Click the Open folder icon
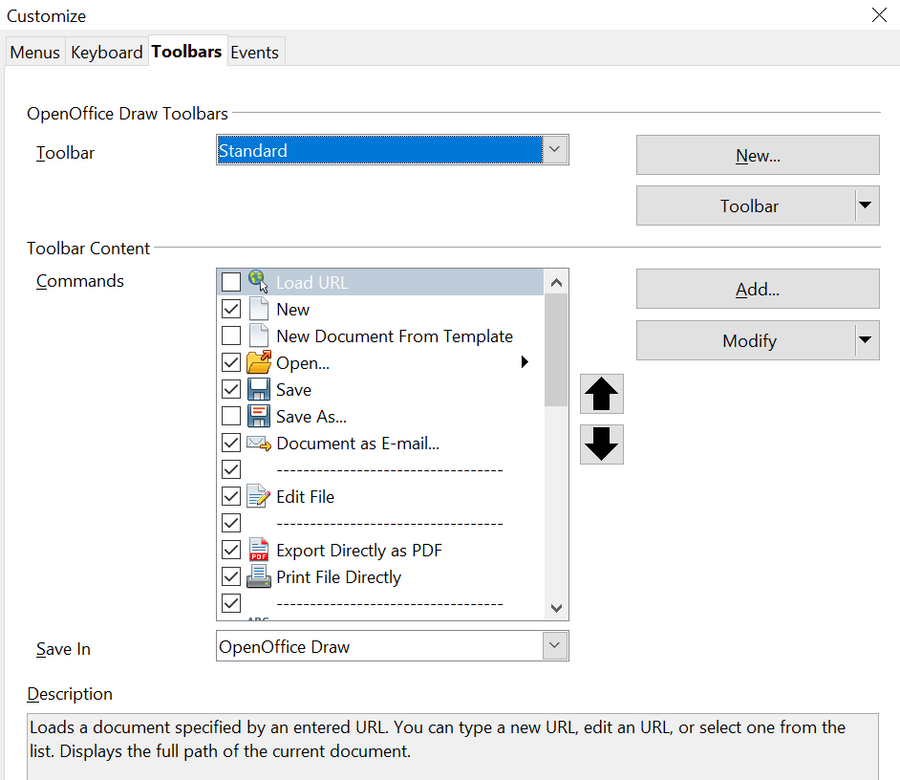Viewport: 900px width, 780px height. click(x=258, y=362)
